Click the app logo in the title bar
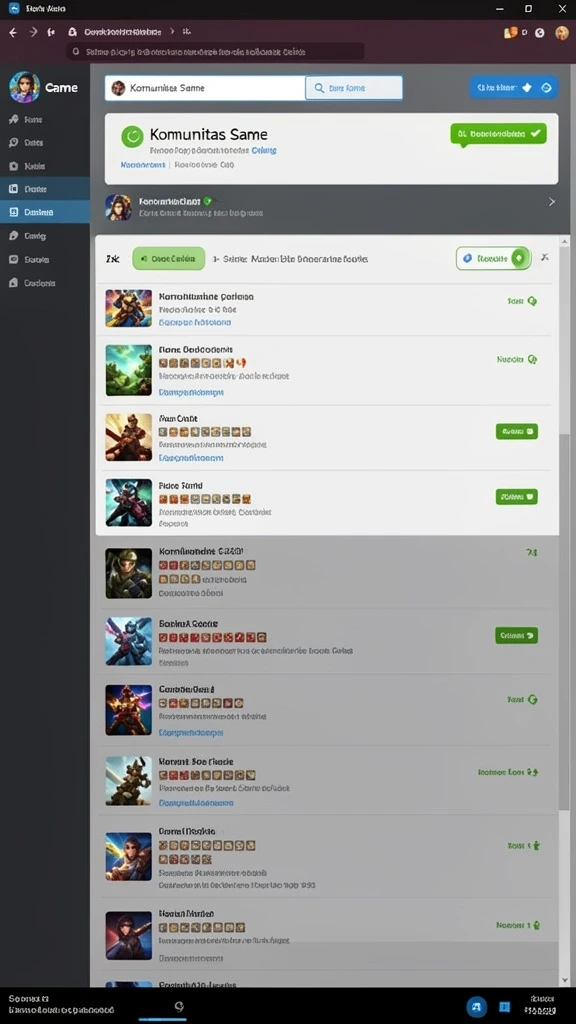This screenshot has height=1024, width=576. (14, 8)
